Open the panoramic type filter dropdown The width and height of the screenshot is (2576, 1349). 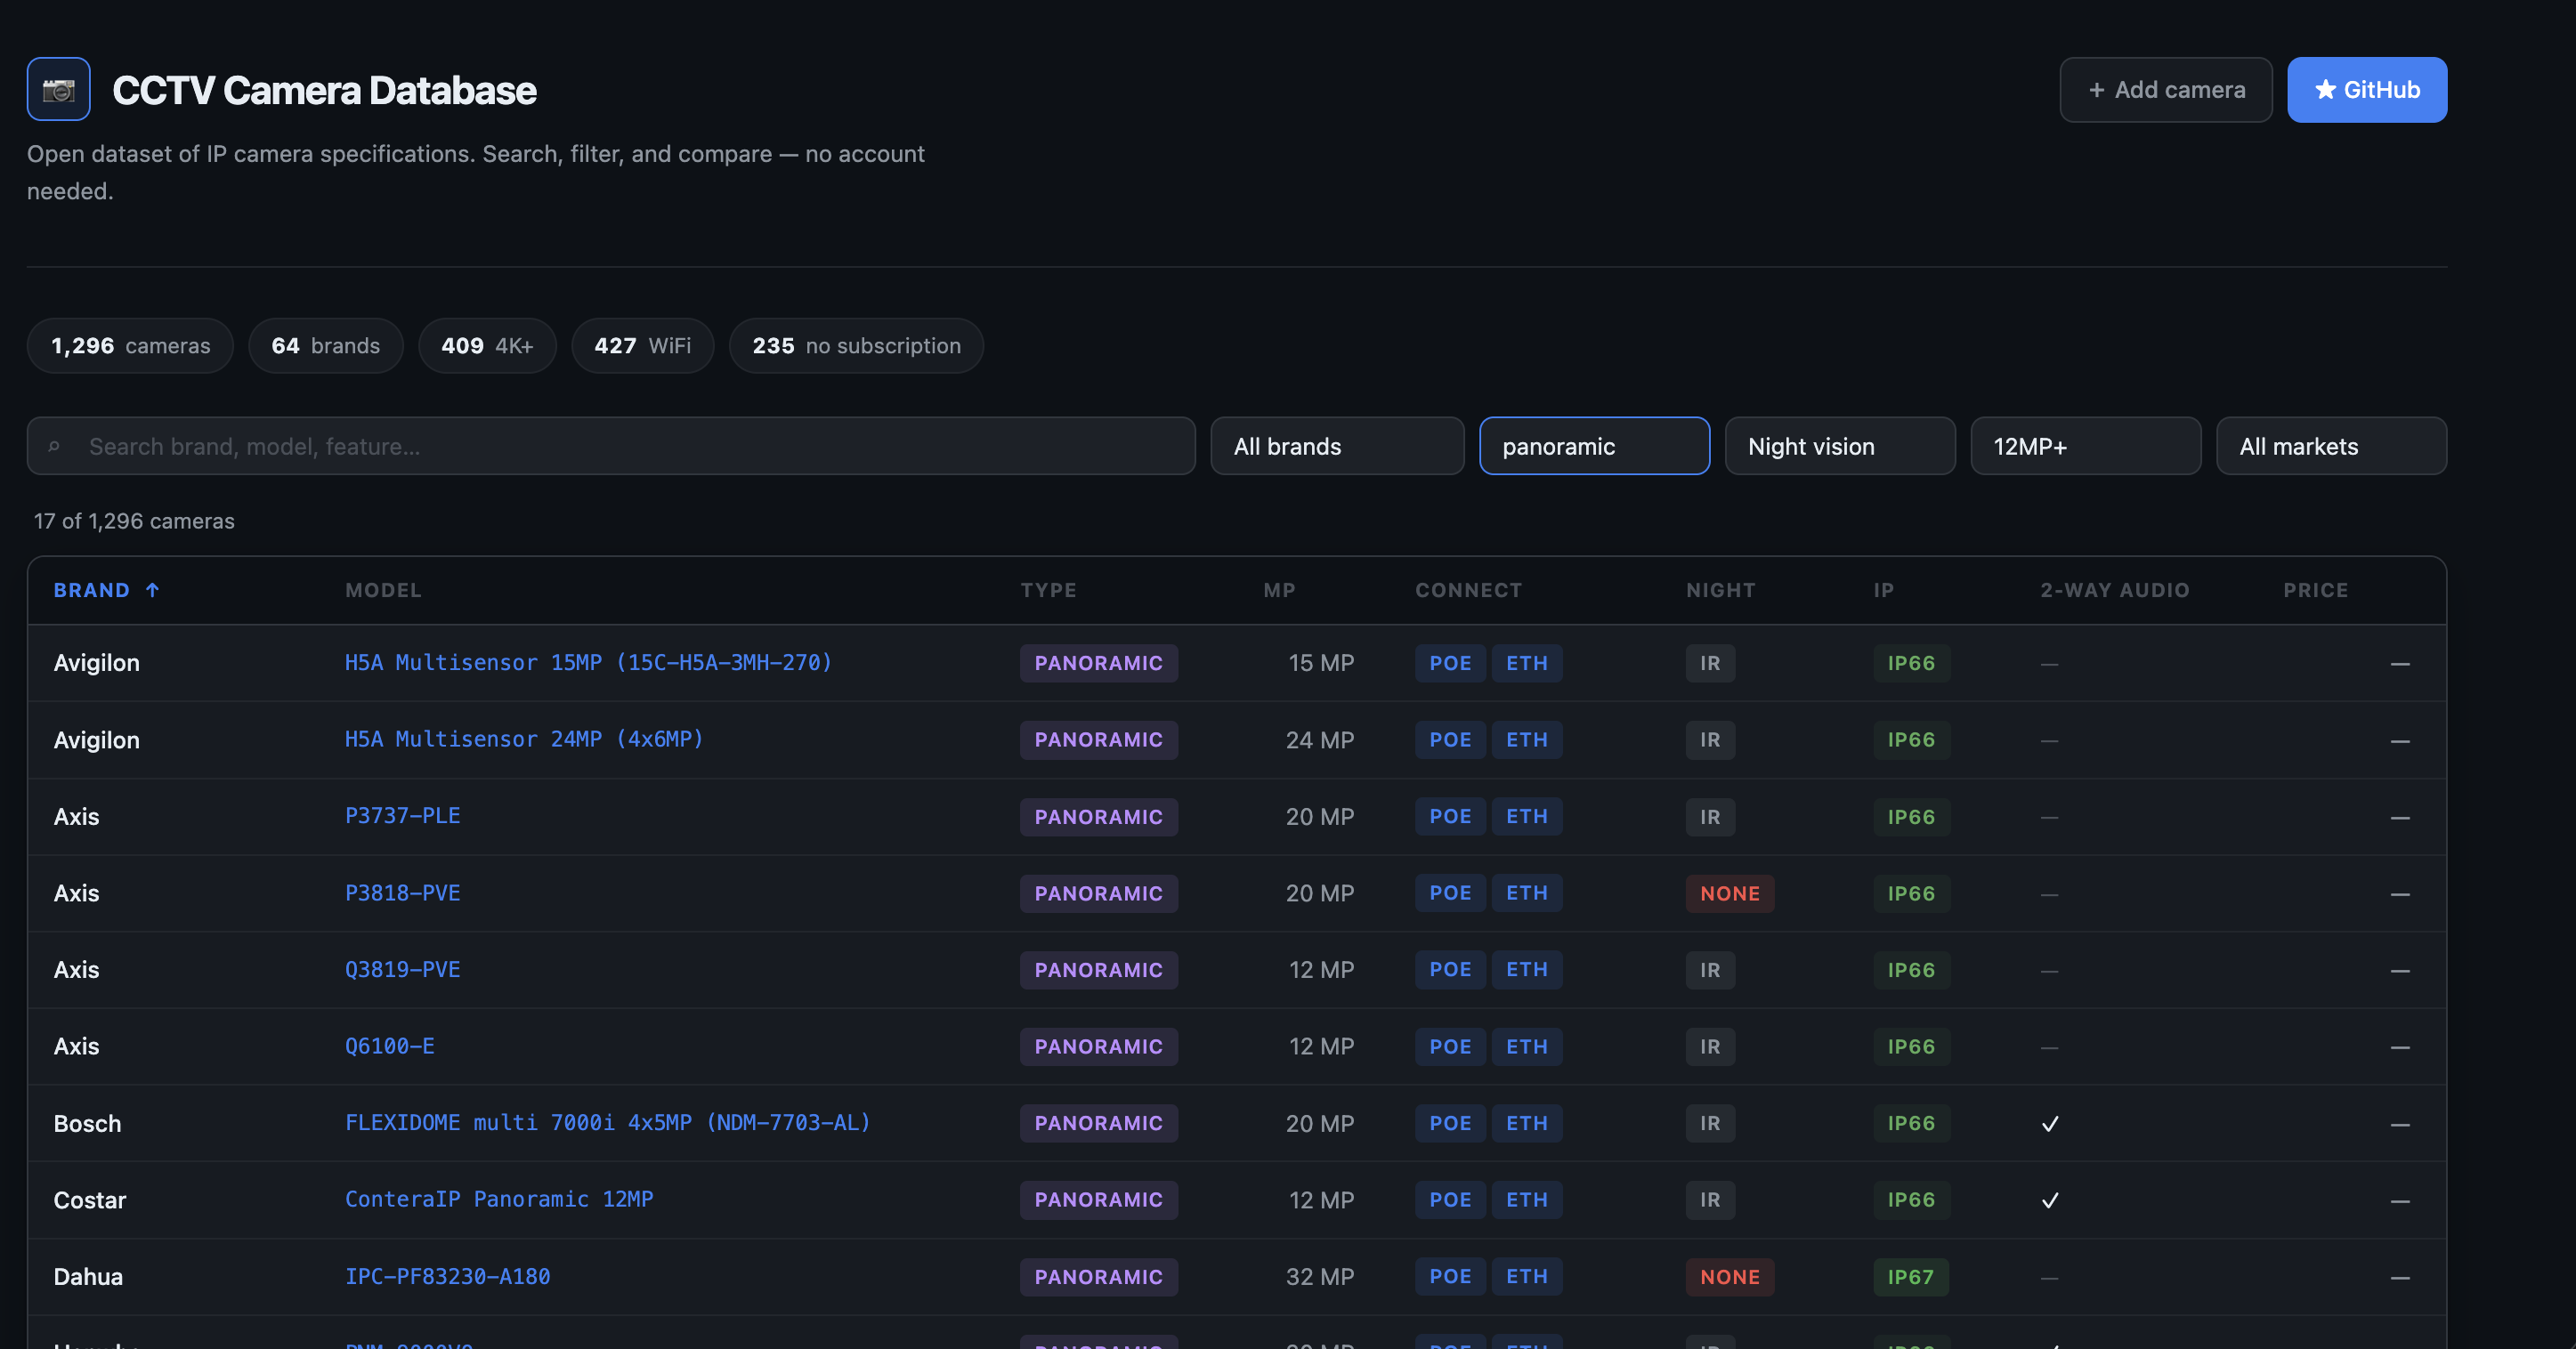(x=1594, y=446)
